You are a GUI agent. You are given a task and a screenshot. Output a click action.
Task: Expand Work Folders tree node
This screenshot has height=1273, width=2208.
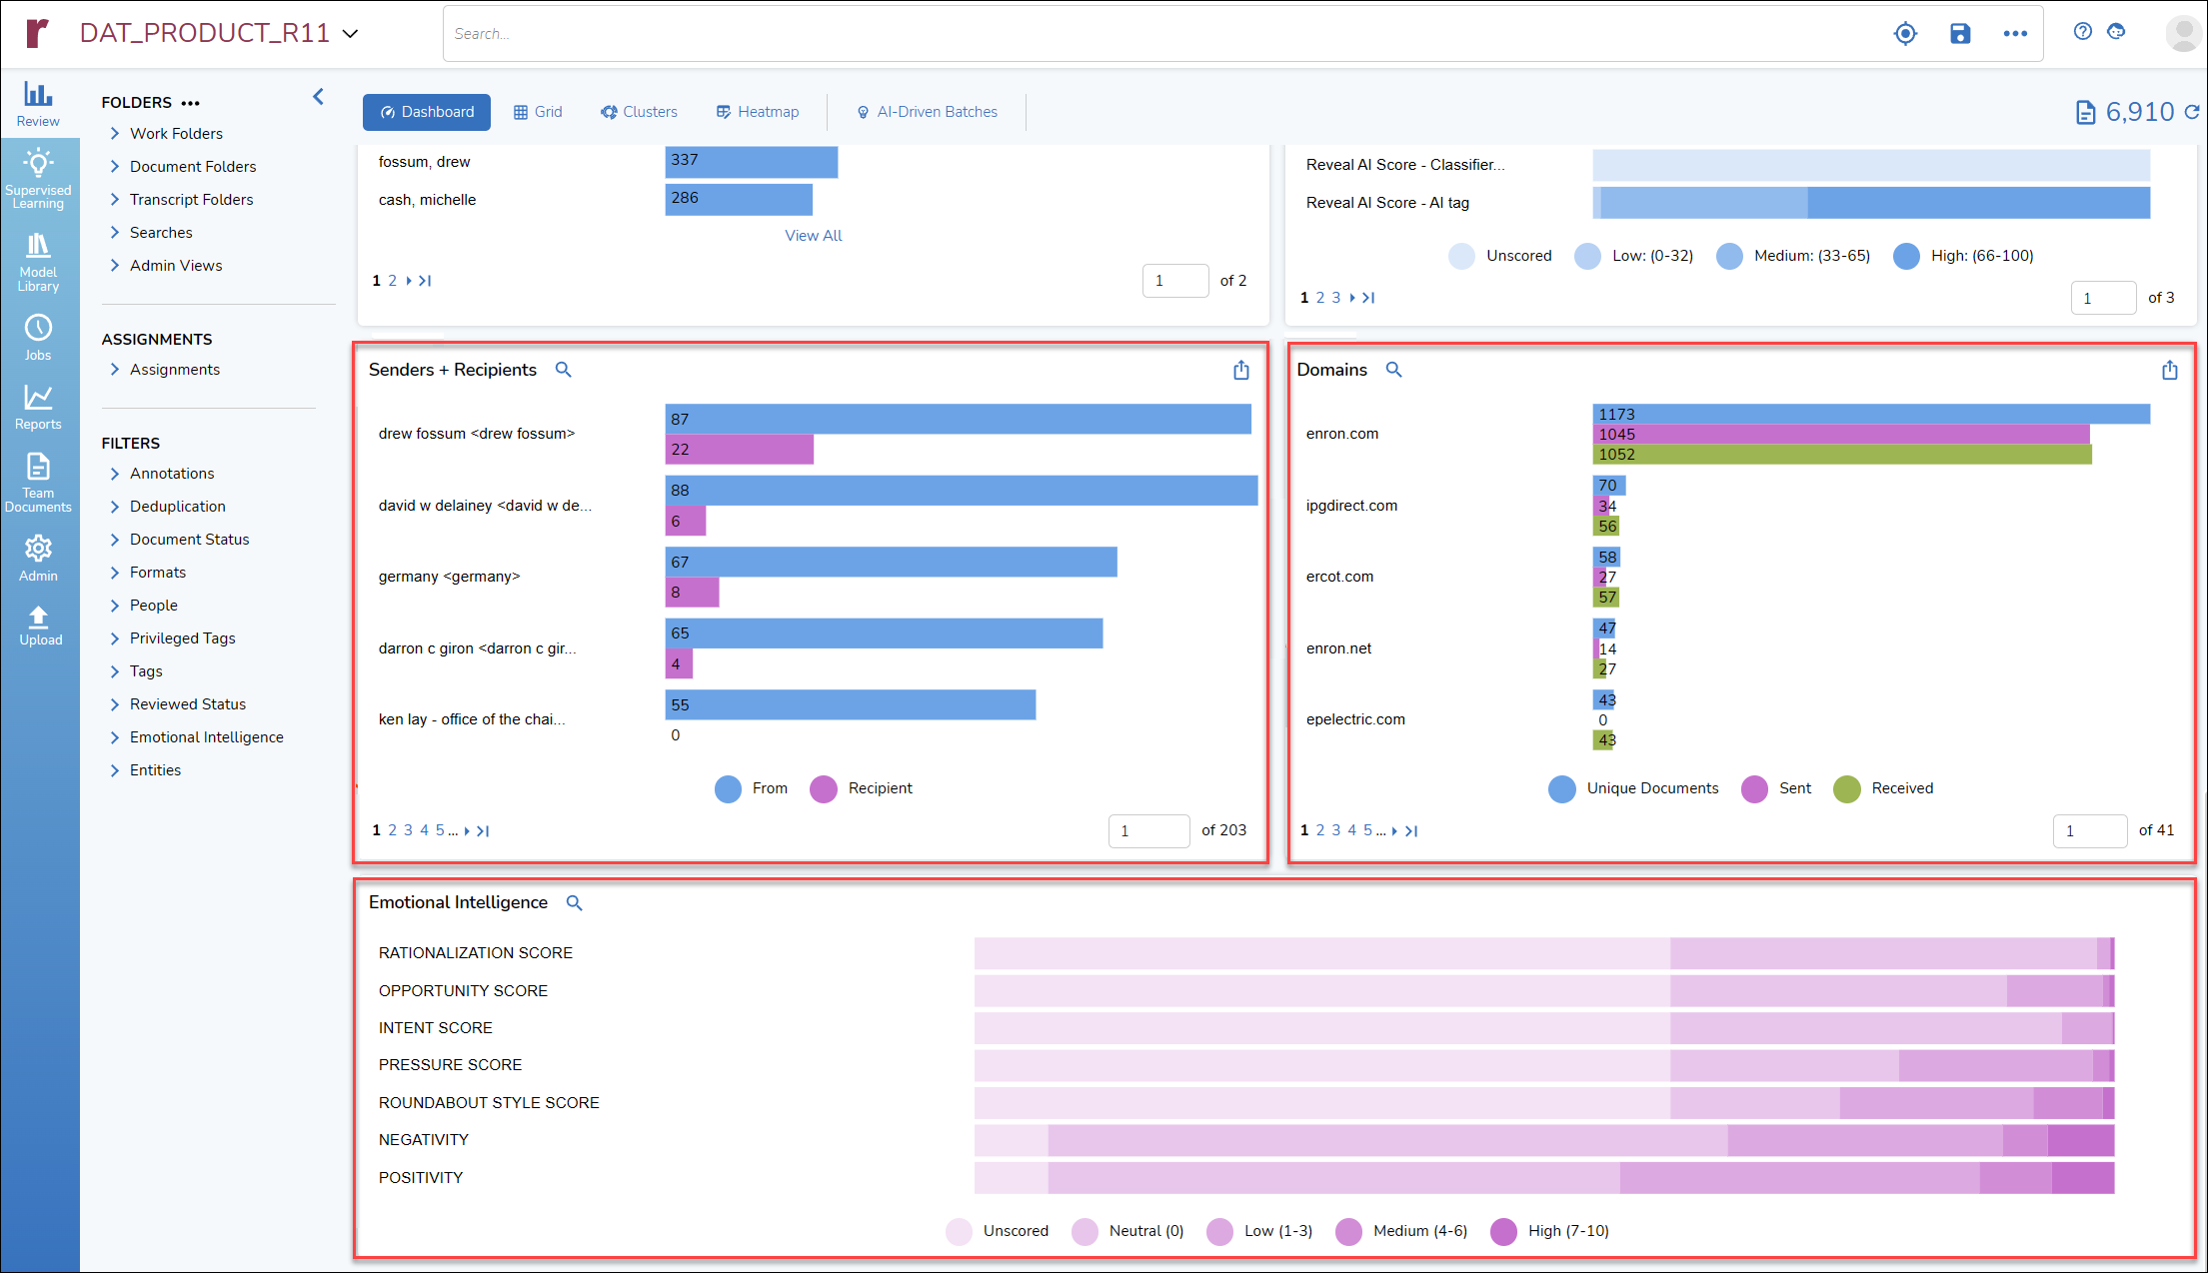point(115,133)
